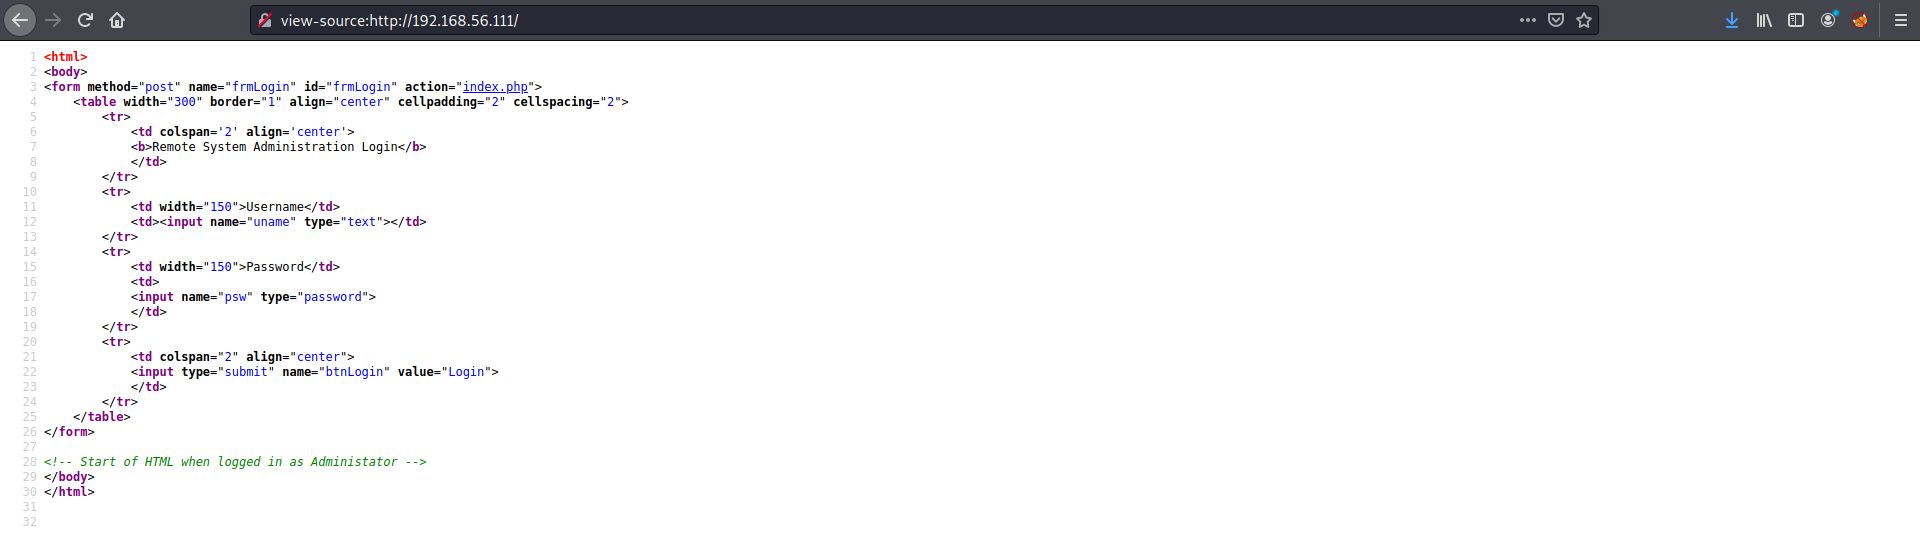Reload the page source
This screenshot has width=1920, height=534.
(x=85, y=20)
